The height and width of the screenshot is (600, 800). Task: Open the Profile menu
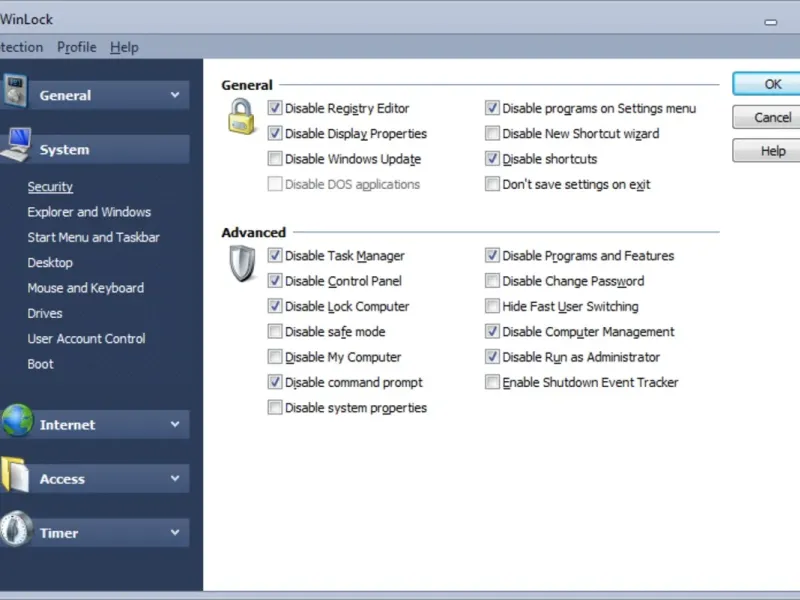coord(77,47)
